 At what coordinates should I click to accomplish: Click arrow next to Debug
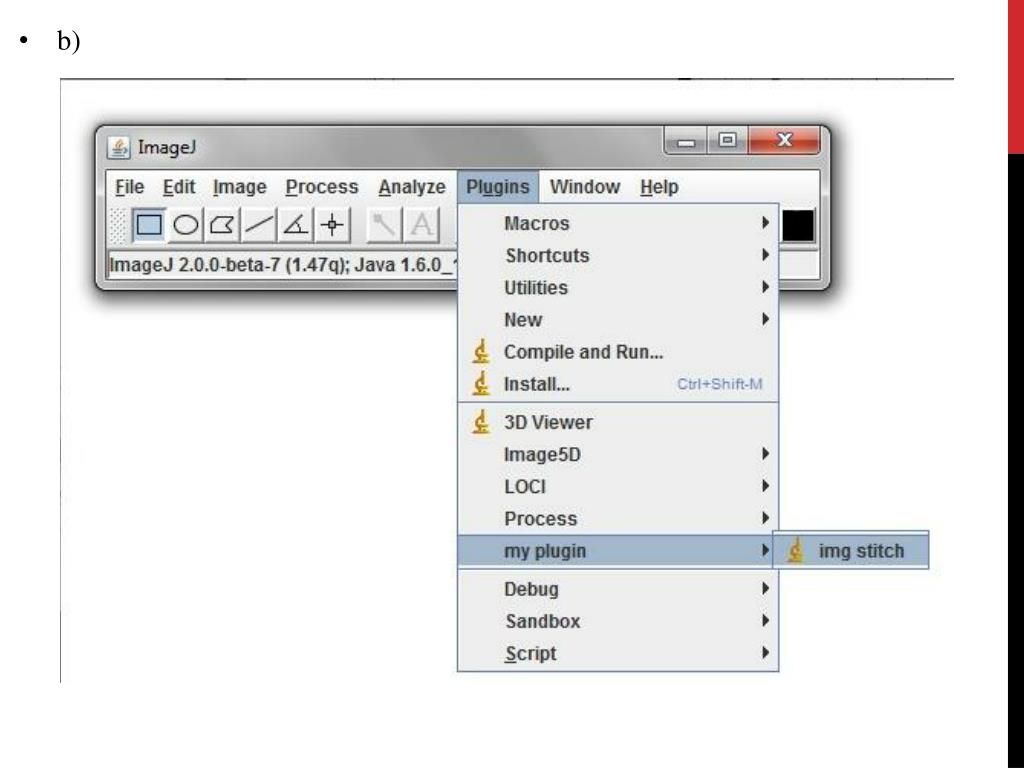click(765, 588)
